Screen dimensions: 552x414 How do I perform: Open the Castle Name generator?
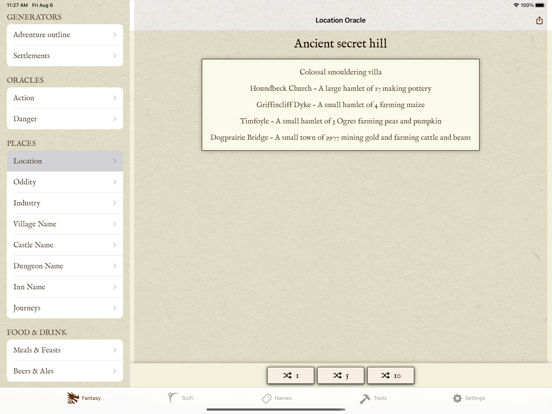click(x=65, y=245)
